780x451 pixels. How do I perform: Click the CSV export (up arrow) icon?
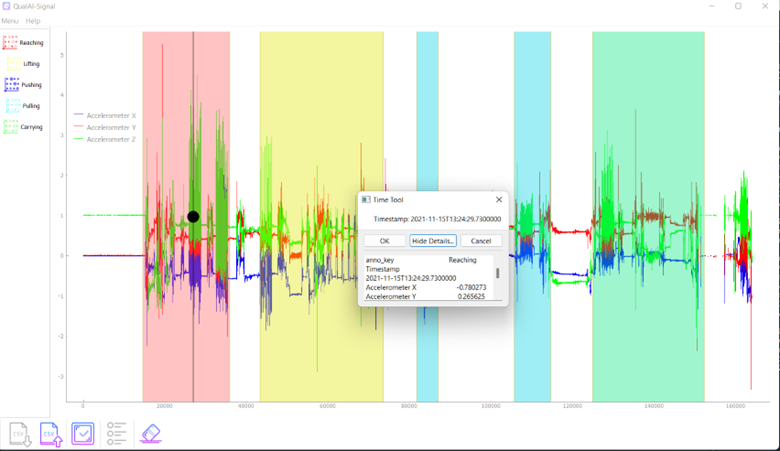[x=51, y=434]
